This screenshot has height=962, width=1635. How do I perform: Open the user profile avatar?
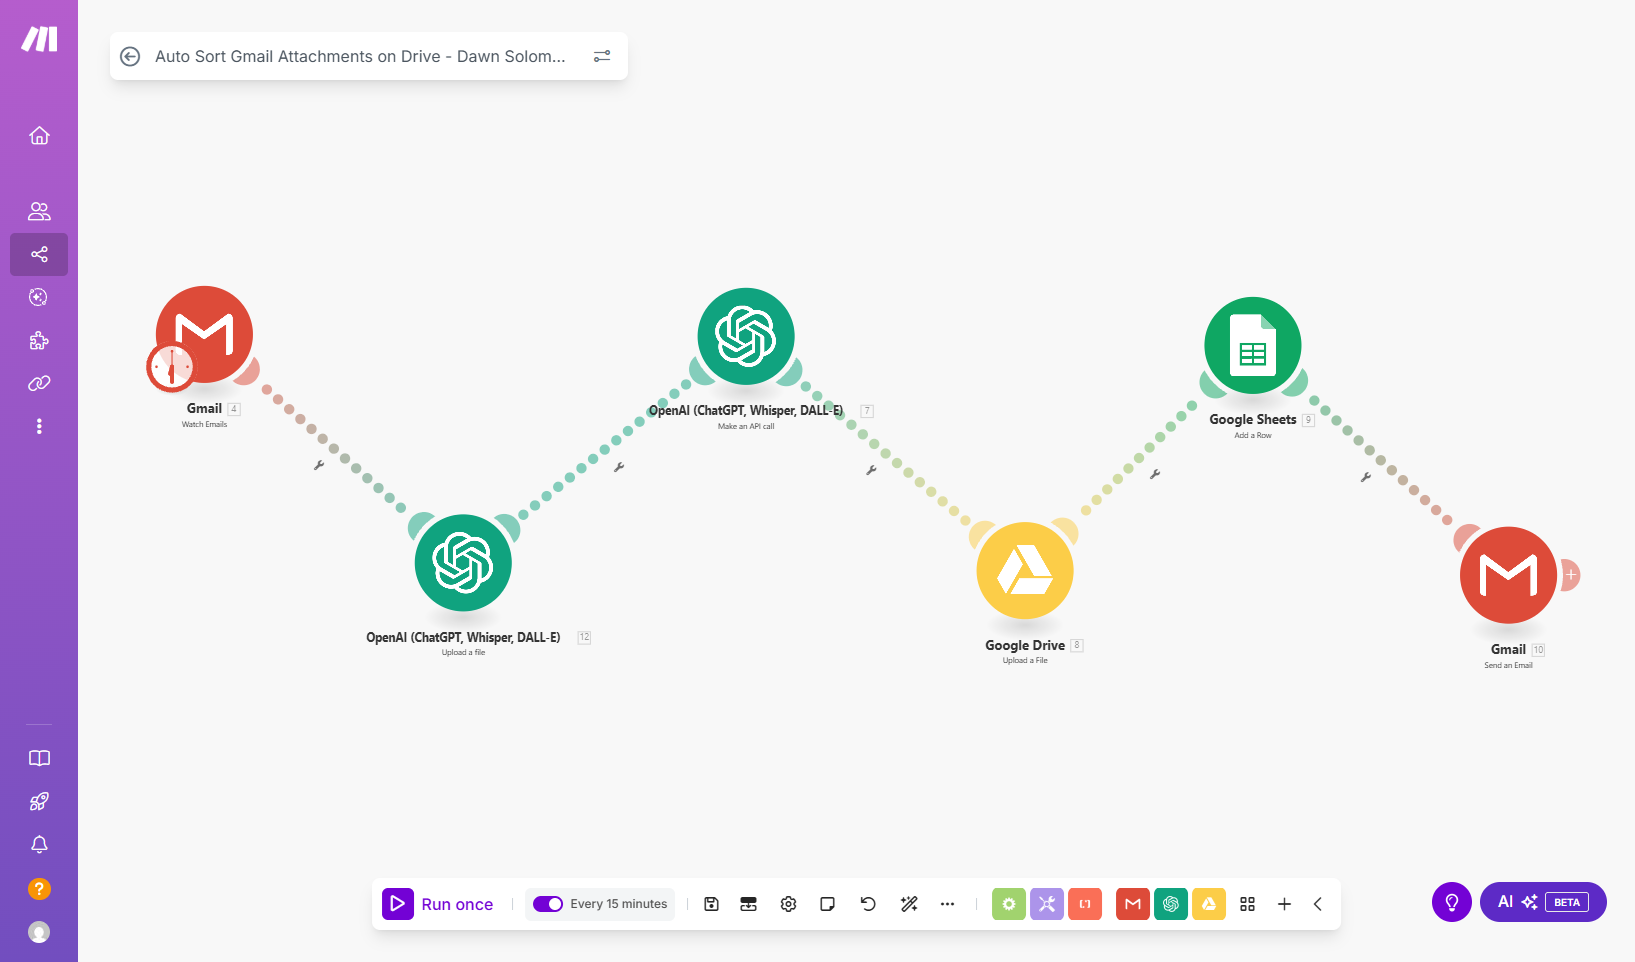(x=39, y=932)
